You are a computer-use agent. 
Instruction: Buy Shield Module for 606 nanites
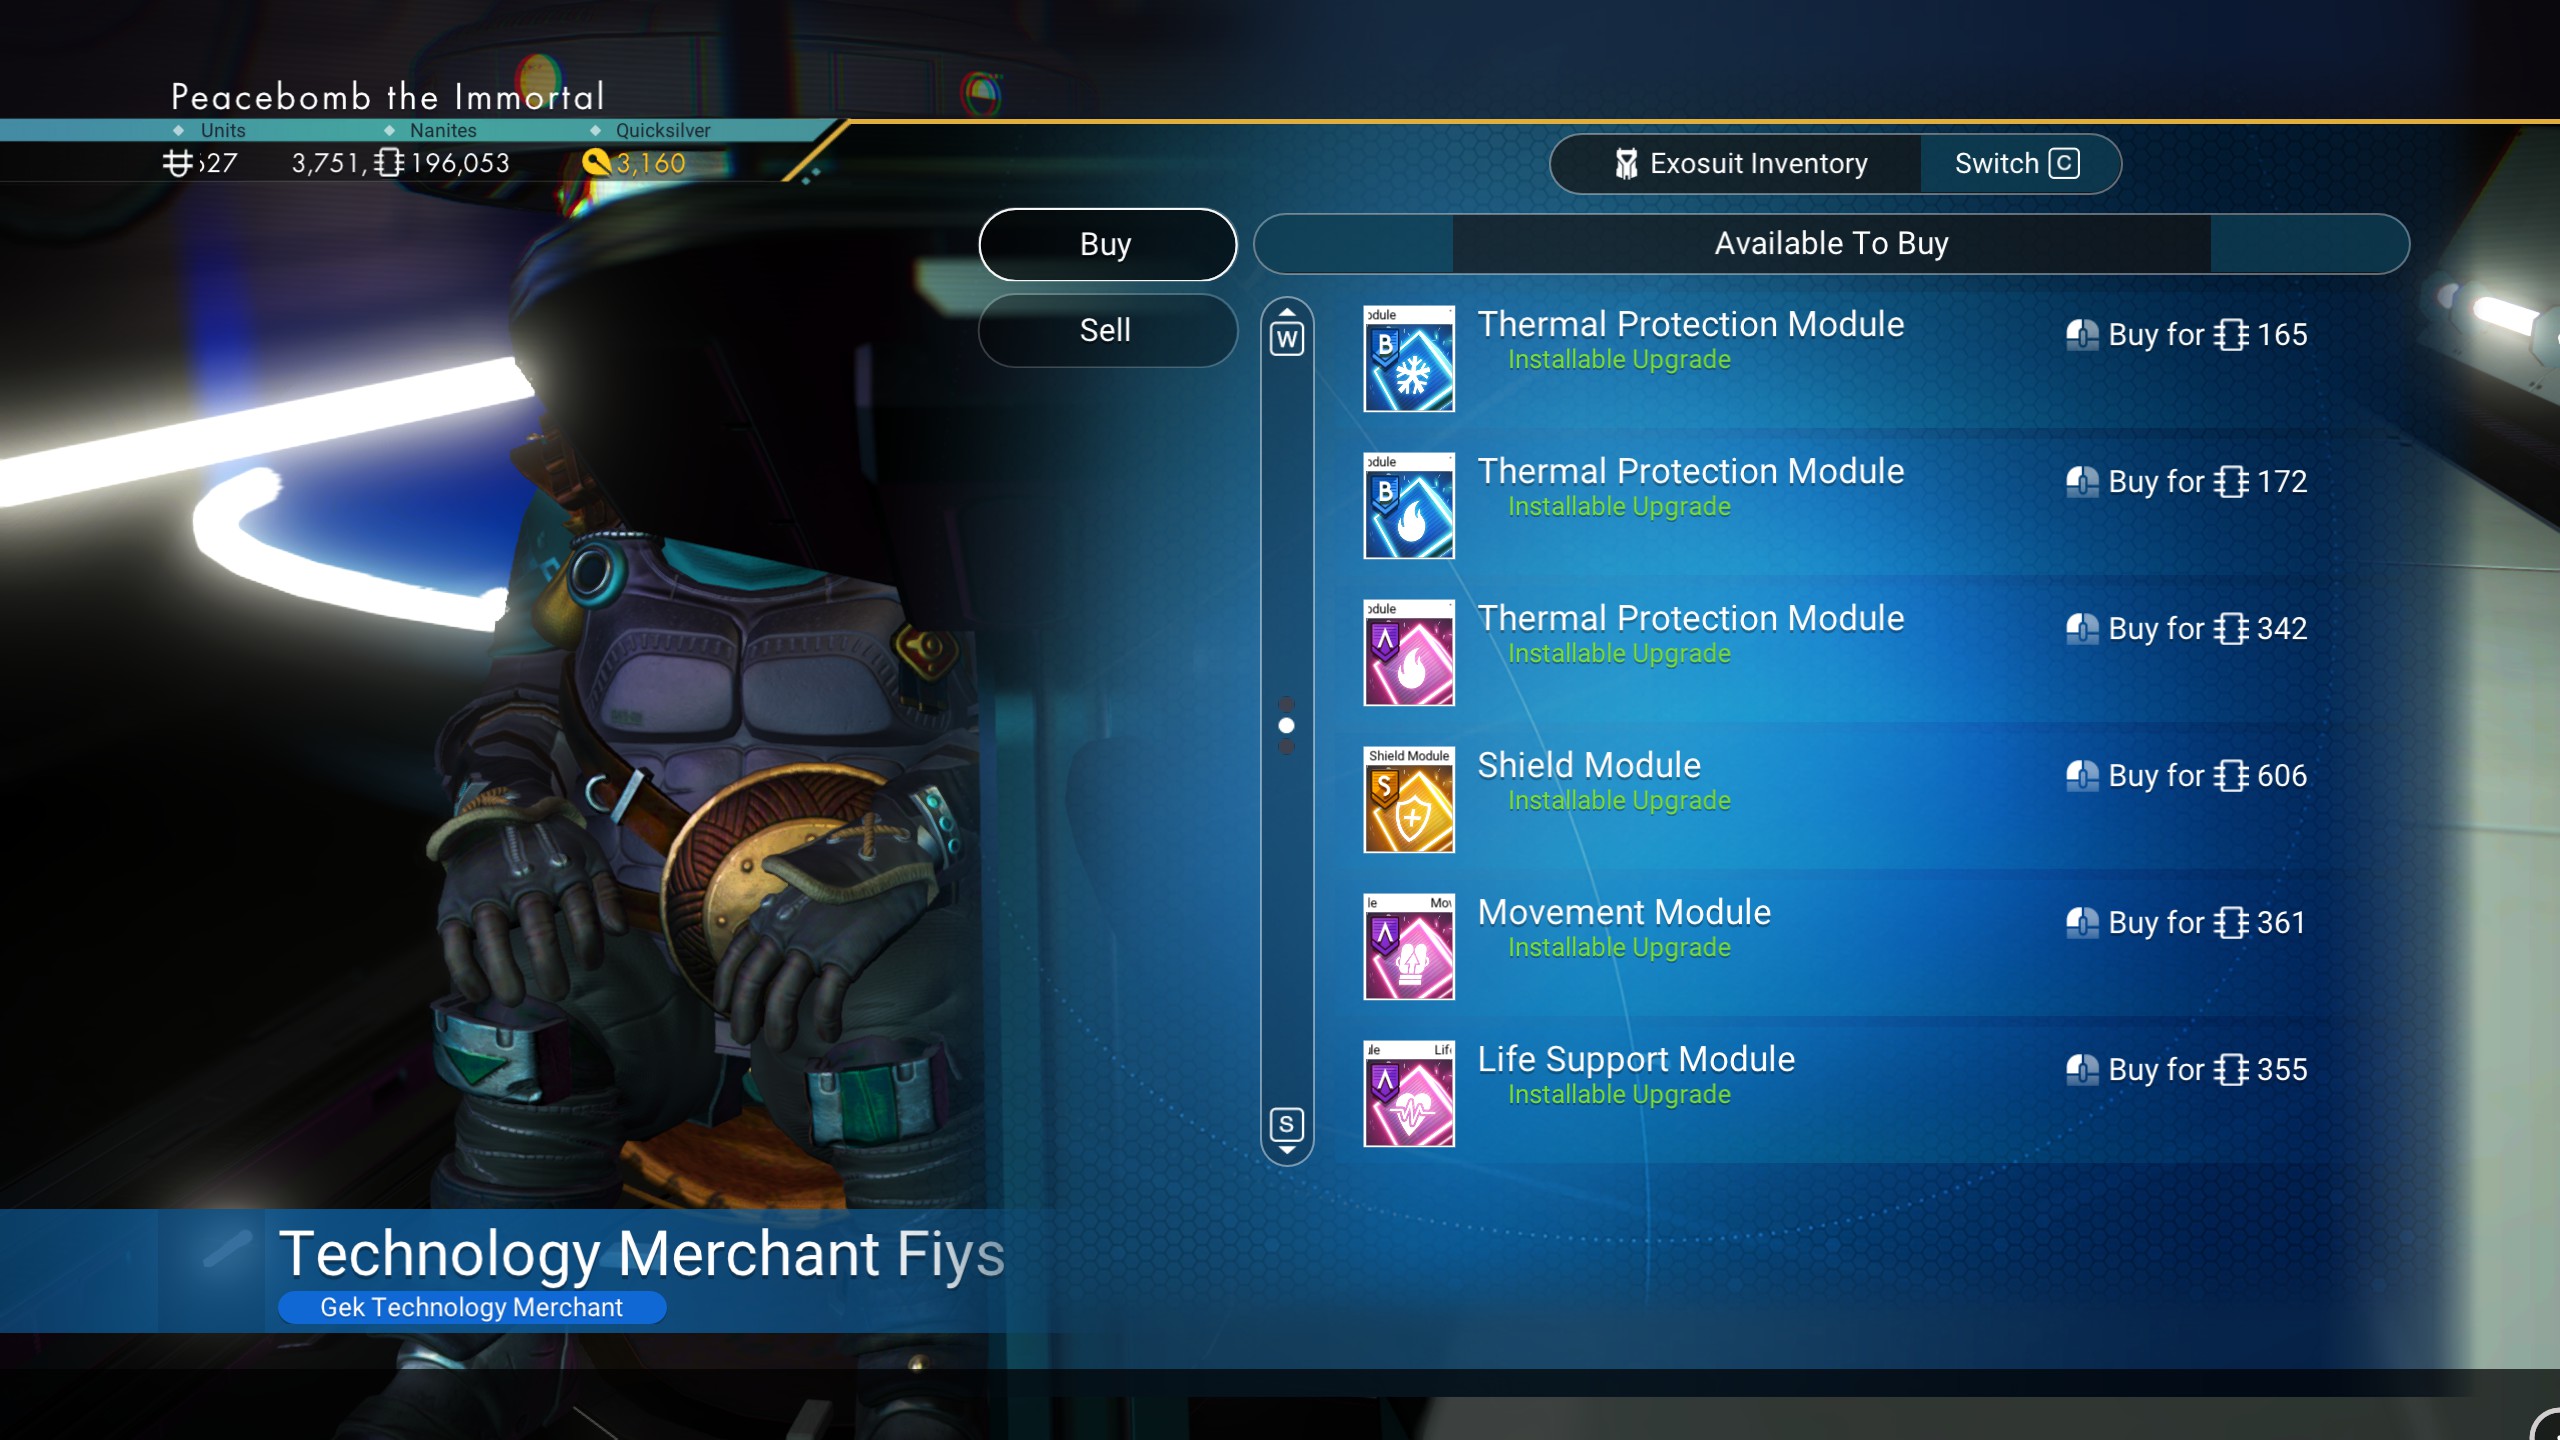point(2186,775)
